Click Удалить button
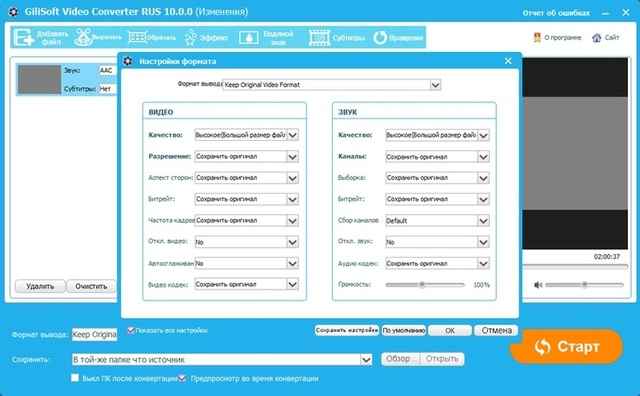Screen dimensions: 640x396 tap(40, 286)
